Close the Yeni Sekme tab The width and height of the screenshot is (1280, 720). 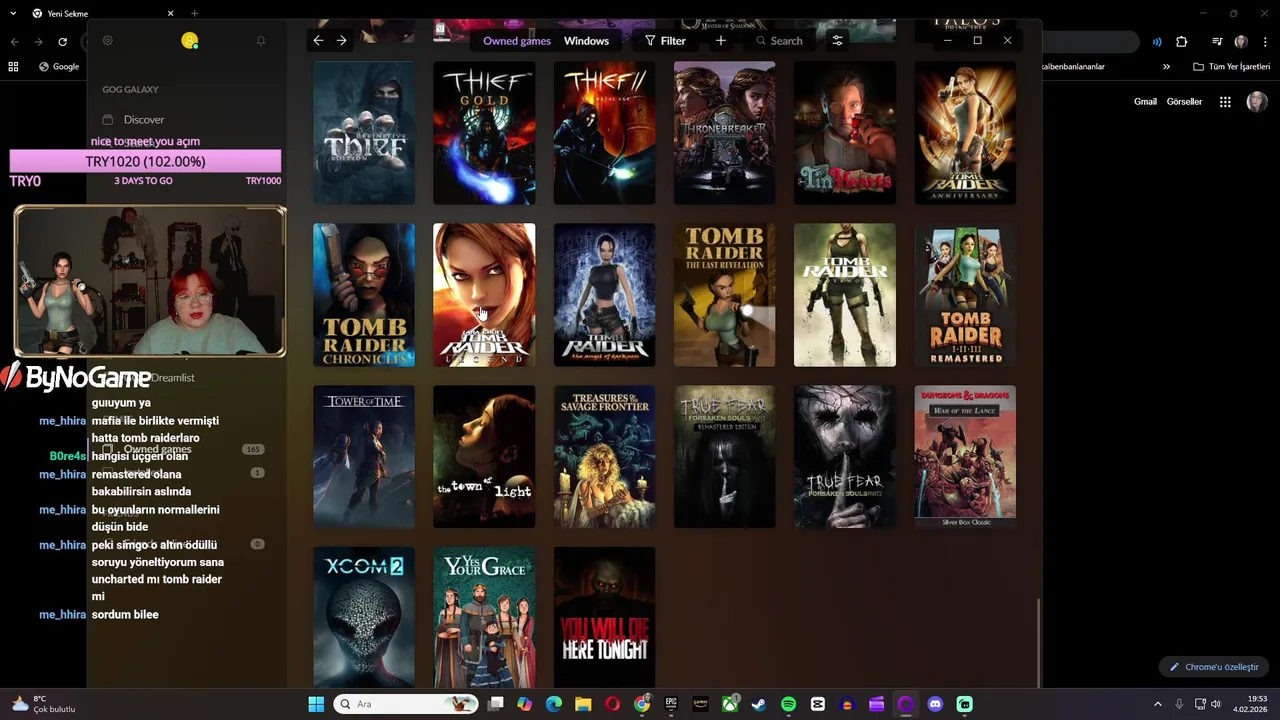click(x=170, y=14)
